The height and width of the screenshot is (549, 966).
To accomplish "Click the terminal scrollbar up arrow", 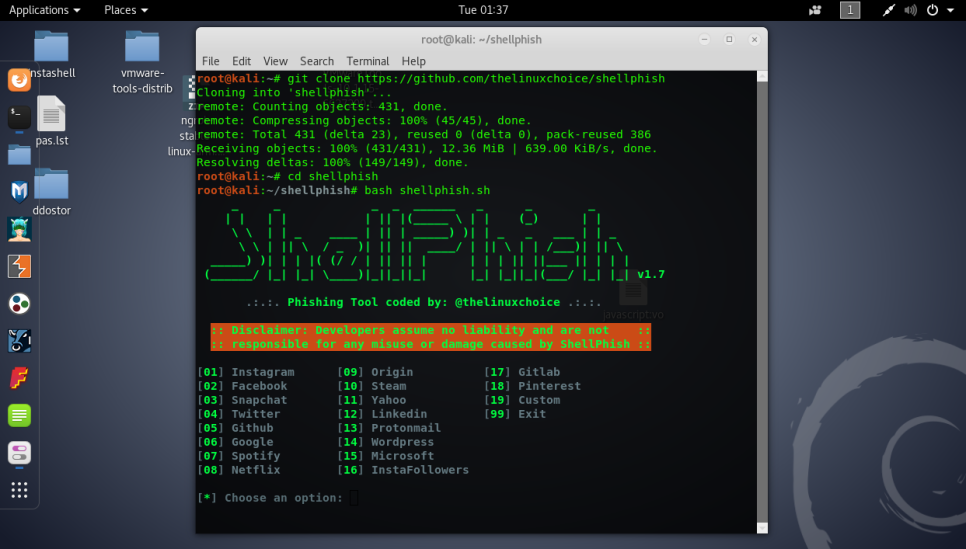I will 762,76.
